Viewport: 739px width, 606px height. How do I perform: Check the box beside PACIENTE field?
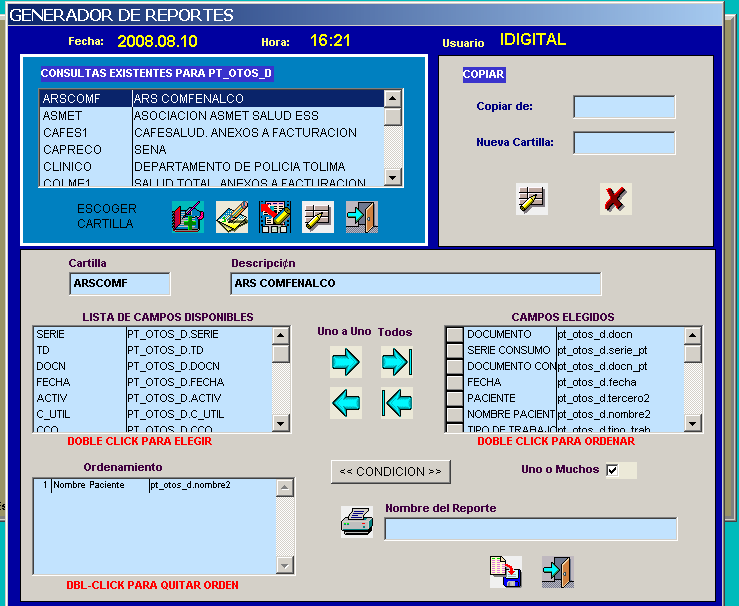coord(455,398)
